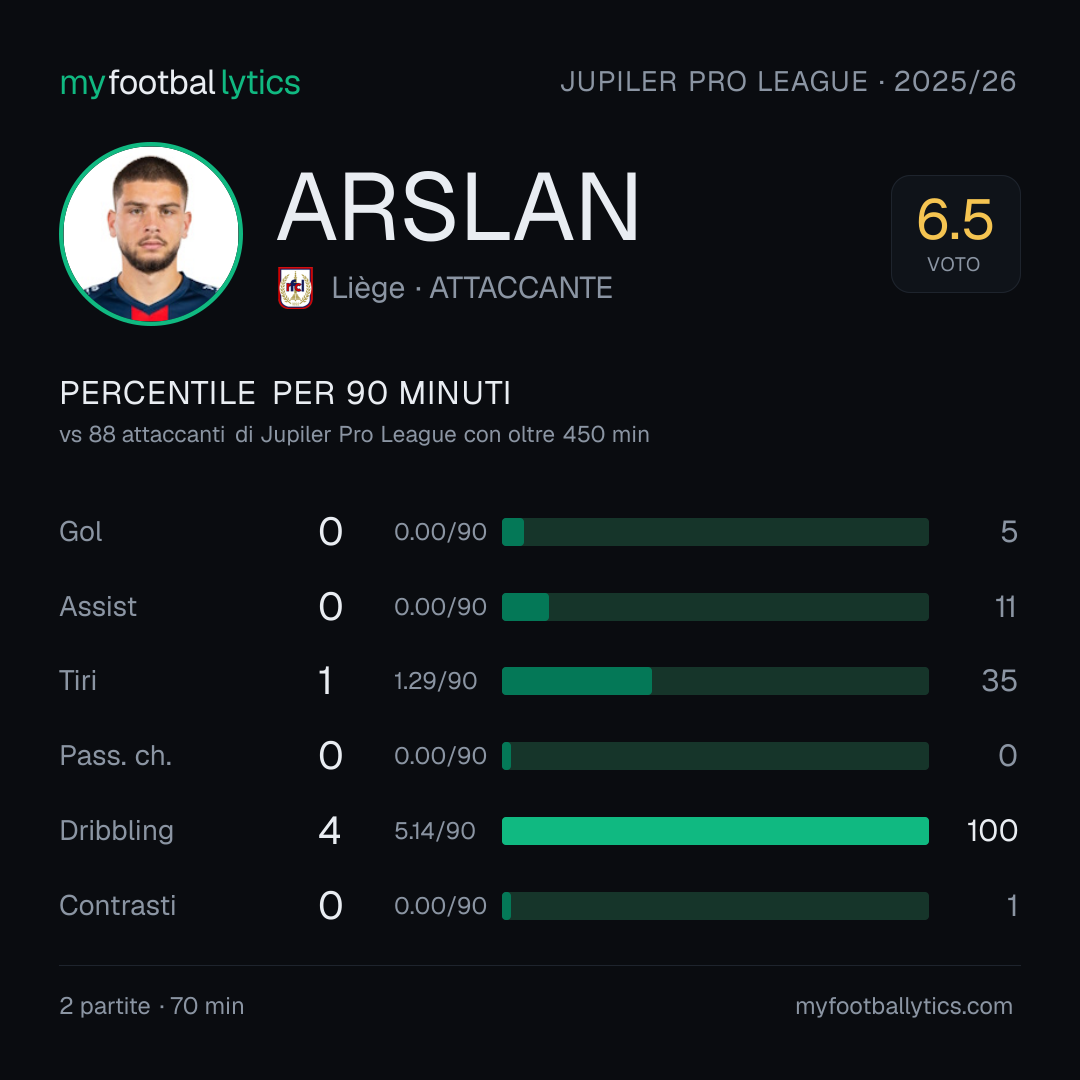Click the Assist percentile bar
Image resolution: width=1080 pixels, height=1080 pixels.
[x=715, y=607]
